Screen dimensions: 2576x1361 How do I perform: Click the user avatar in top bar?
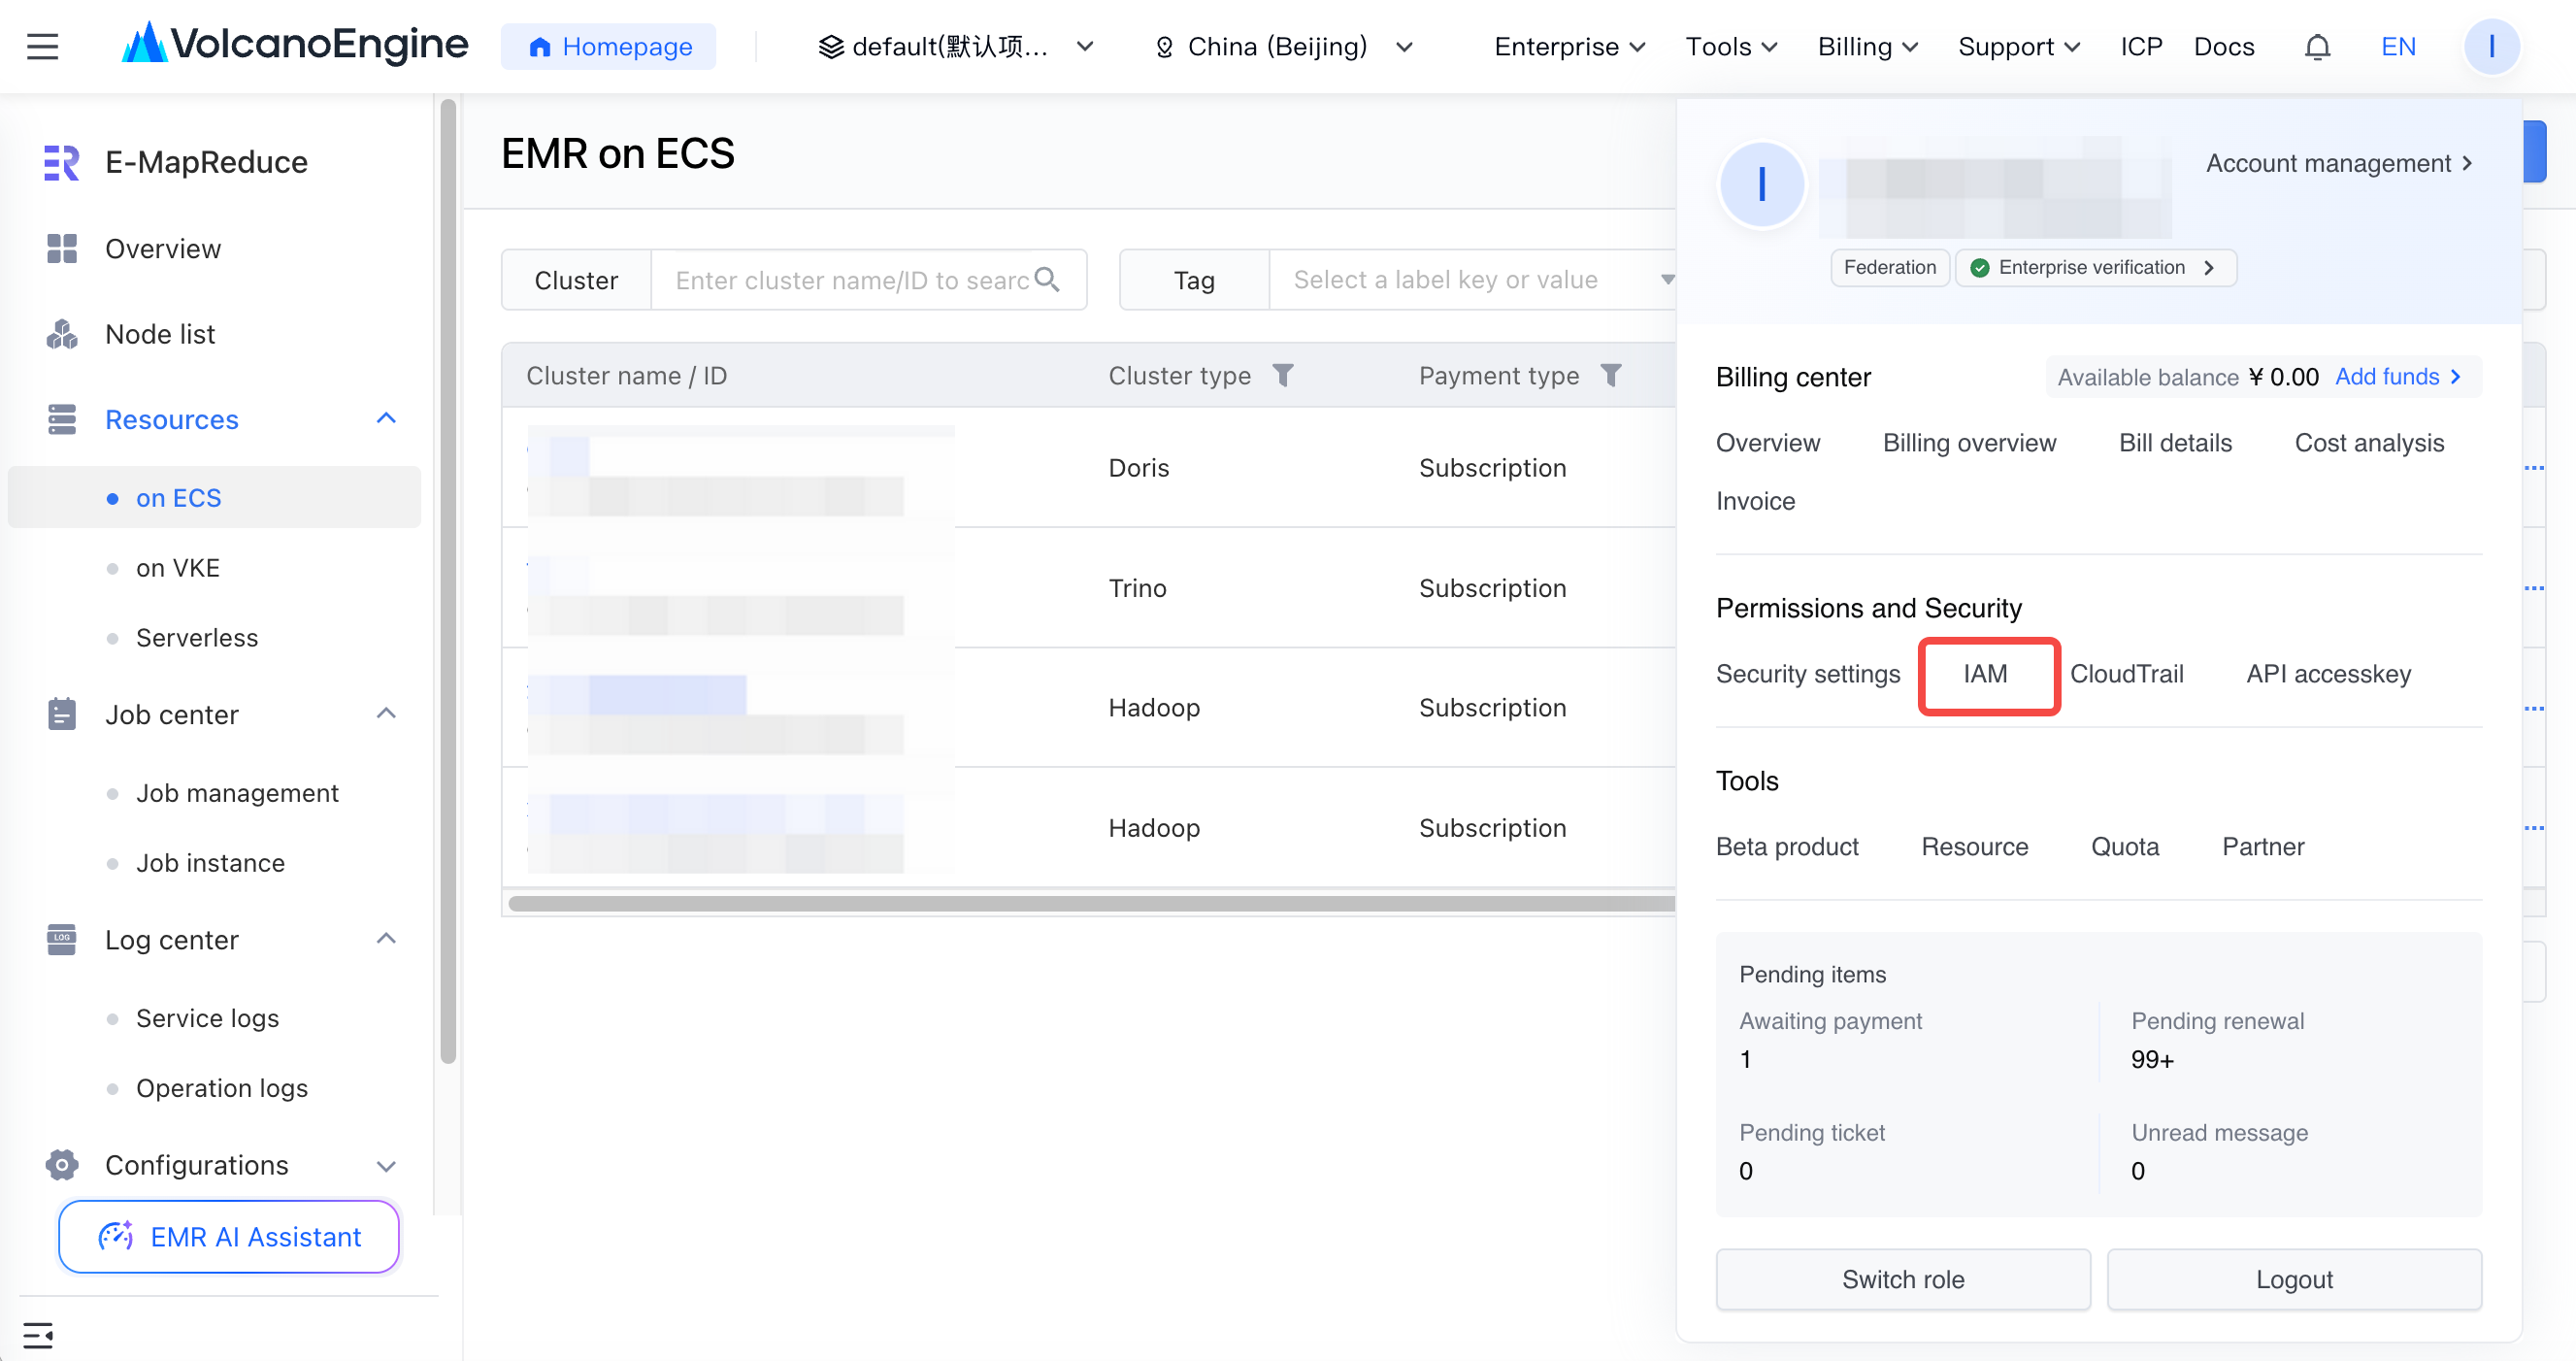click(2490, 47)
